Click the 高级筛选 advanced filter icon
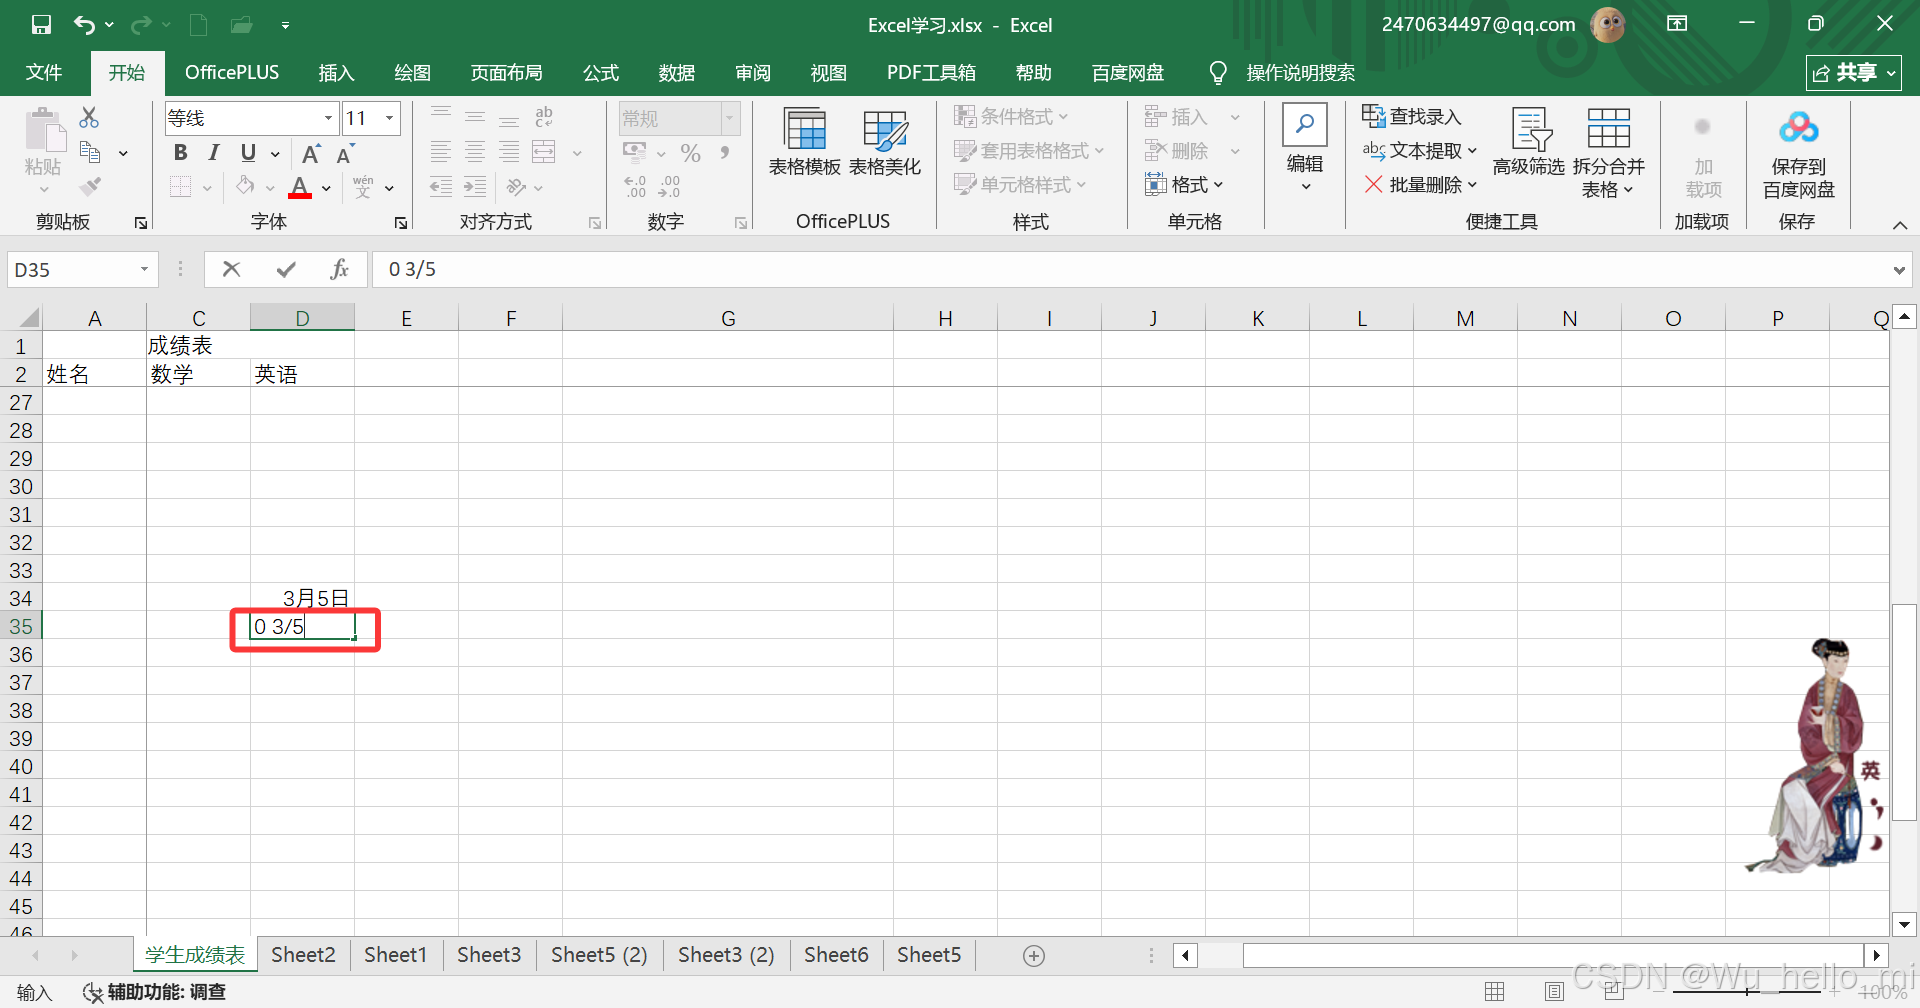 (1529, 143)
